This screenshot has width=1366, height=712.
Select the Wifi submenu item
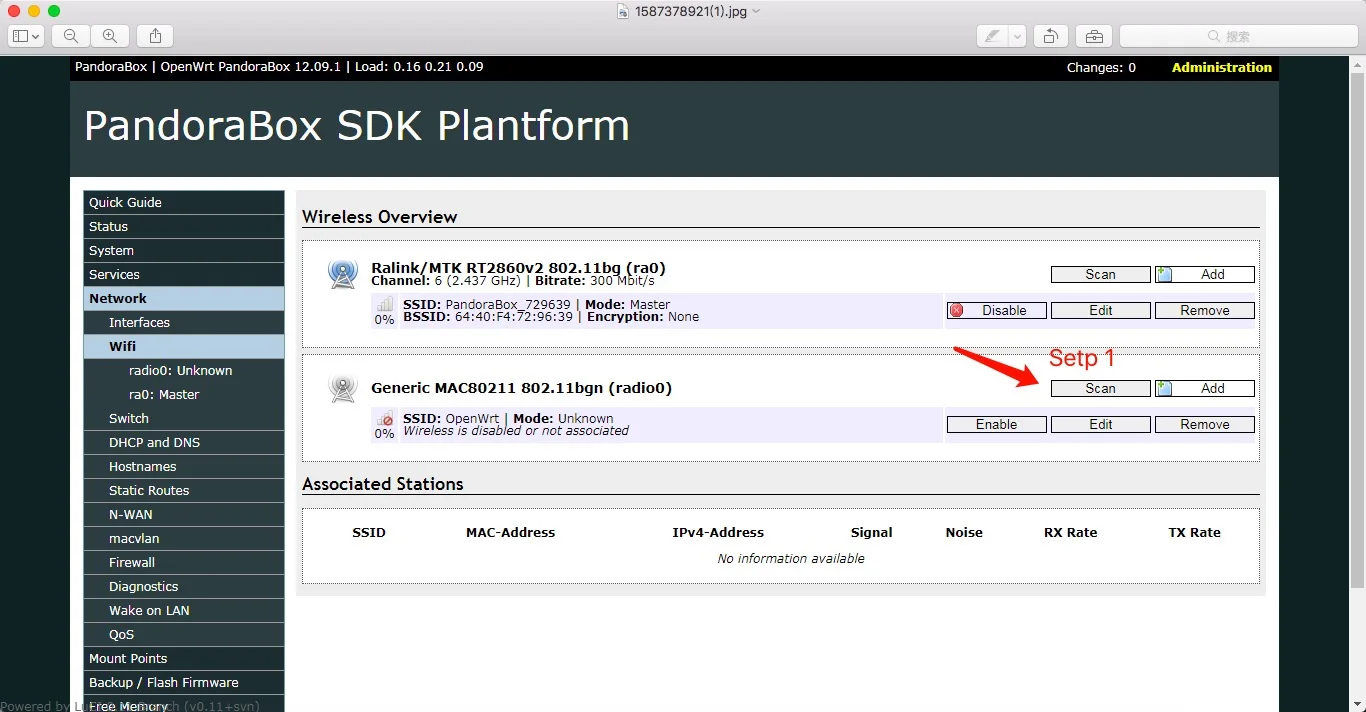[184, 346]
